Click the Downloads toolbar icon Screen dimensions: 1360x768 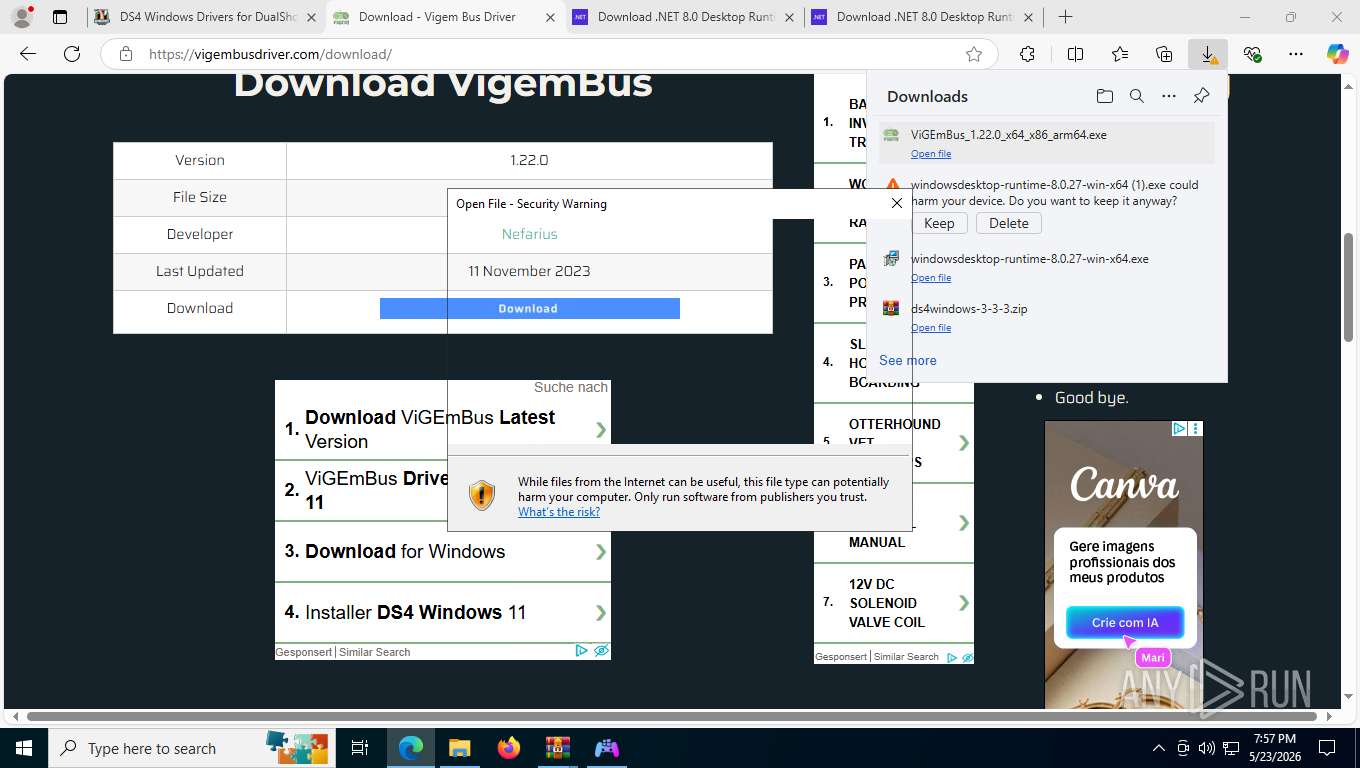click(x=1208, y=54)
